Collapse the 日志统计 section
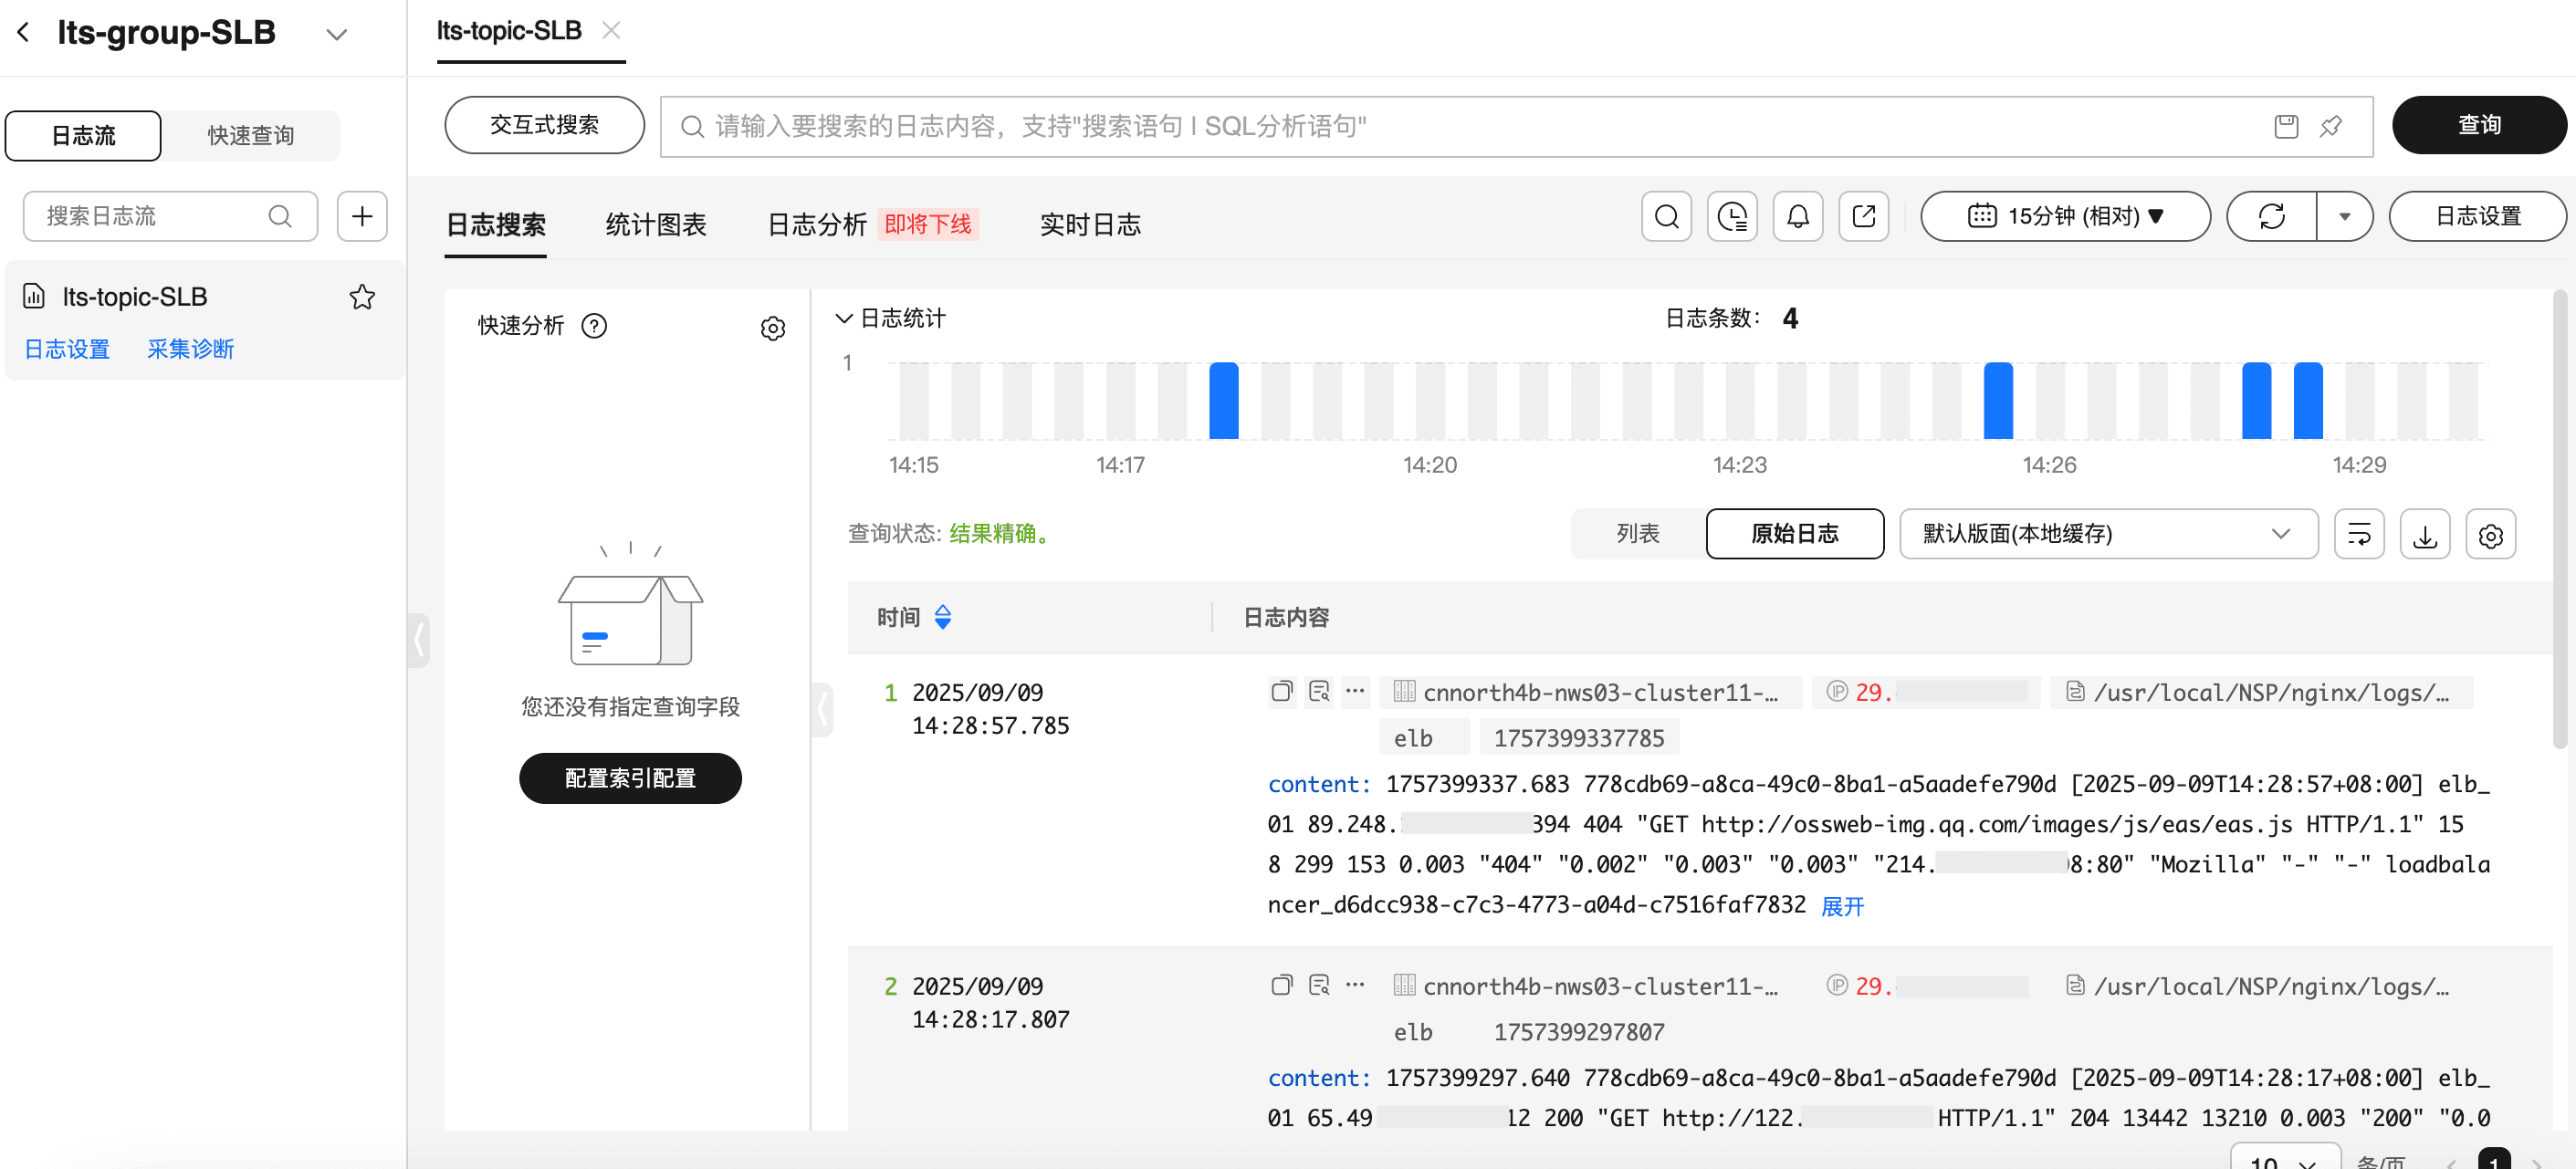Image resolution: width=2576 pixels, height=1169 pixels. tap(843, 318)
